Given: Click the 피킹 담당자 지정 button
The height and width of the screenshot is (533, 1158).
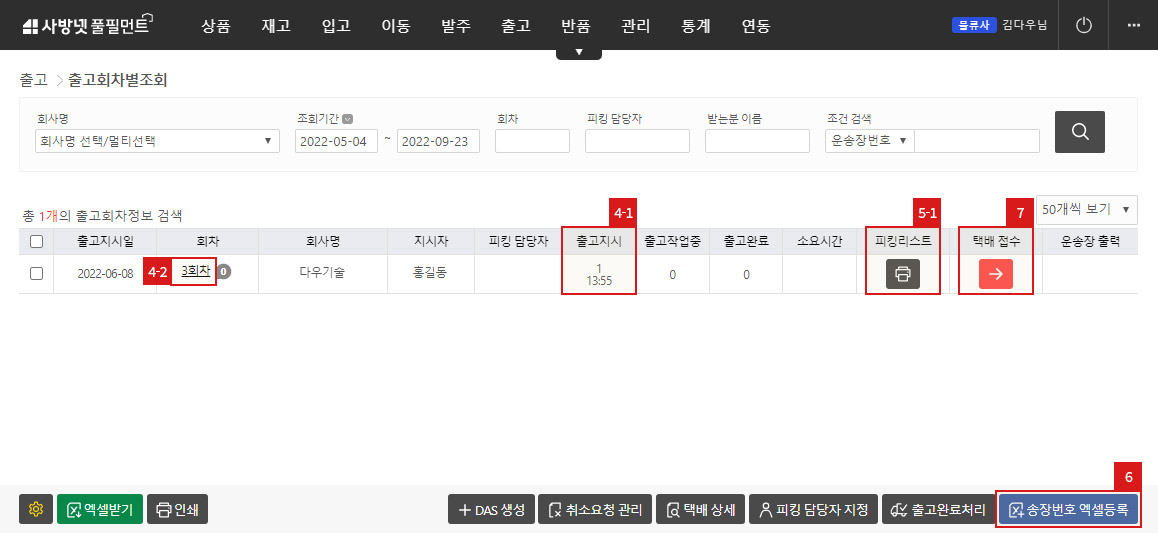Looking at the screenshot, I should (813, 509).
